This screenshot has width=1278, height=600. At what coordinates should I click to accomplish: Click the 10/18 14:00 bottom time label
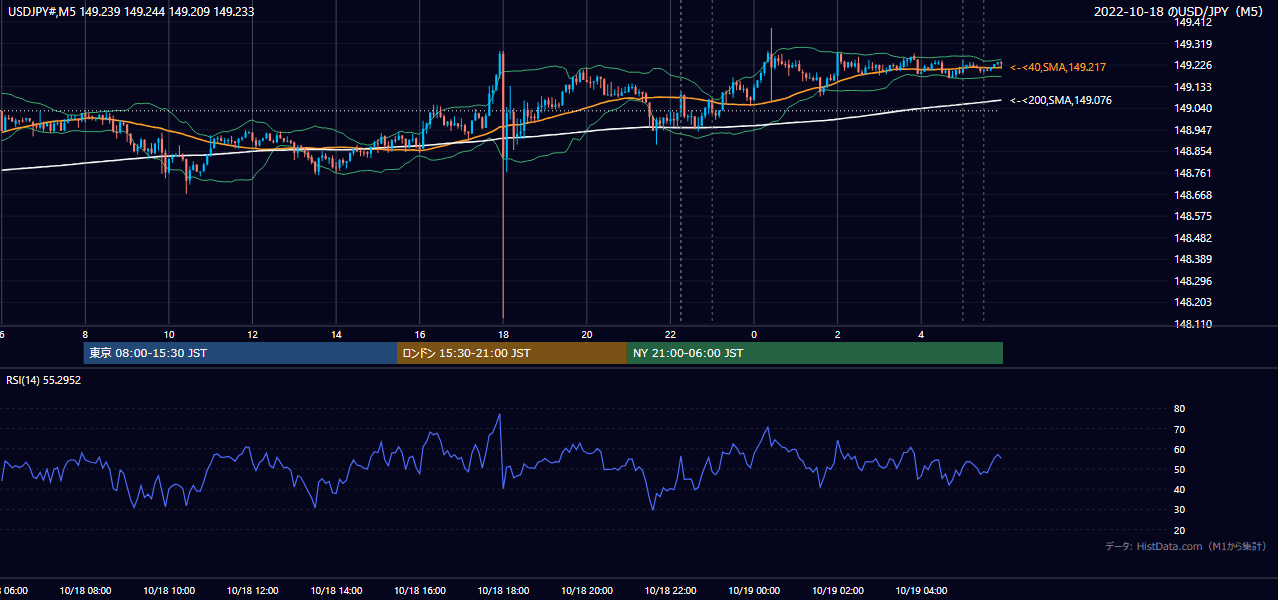pos(336,591)
